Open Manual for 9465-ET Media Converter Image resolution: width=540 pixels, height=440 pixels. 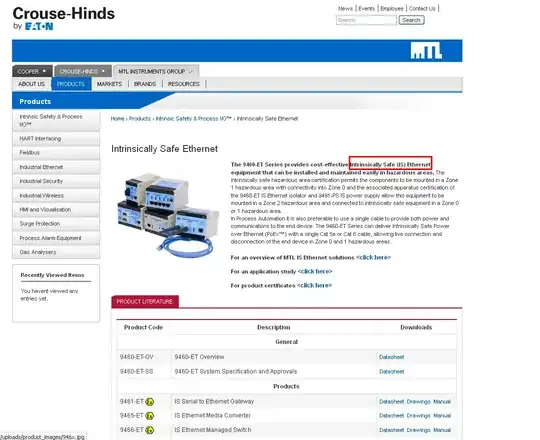tap(442, 416)
